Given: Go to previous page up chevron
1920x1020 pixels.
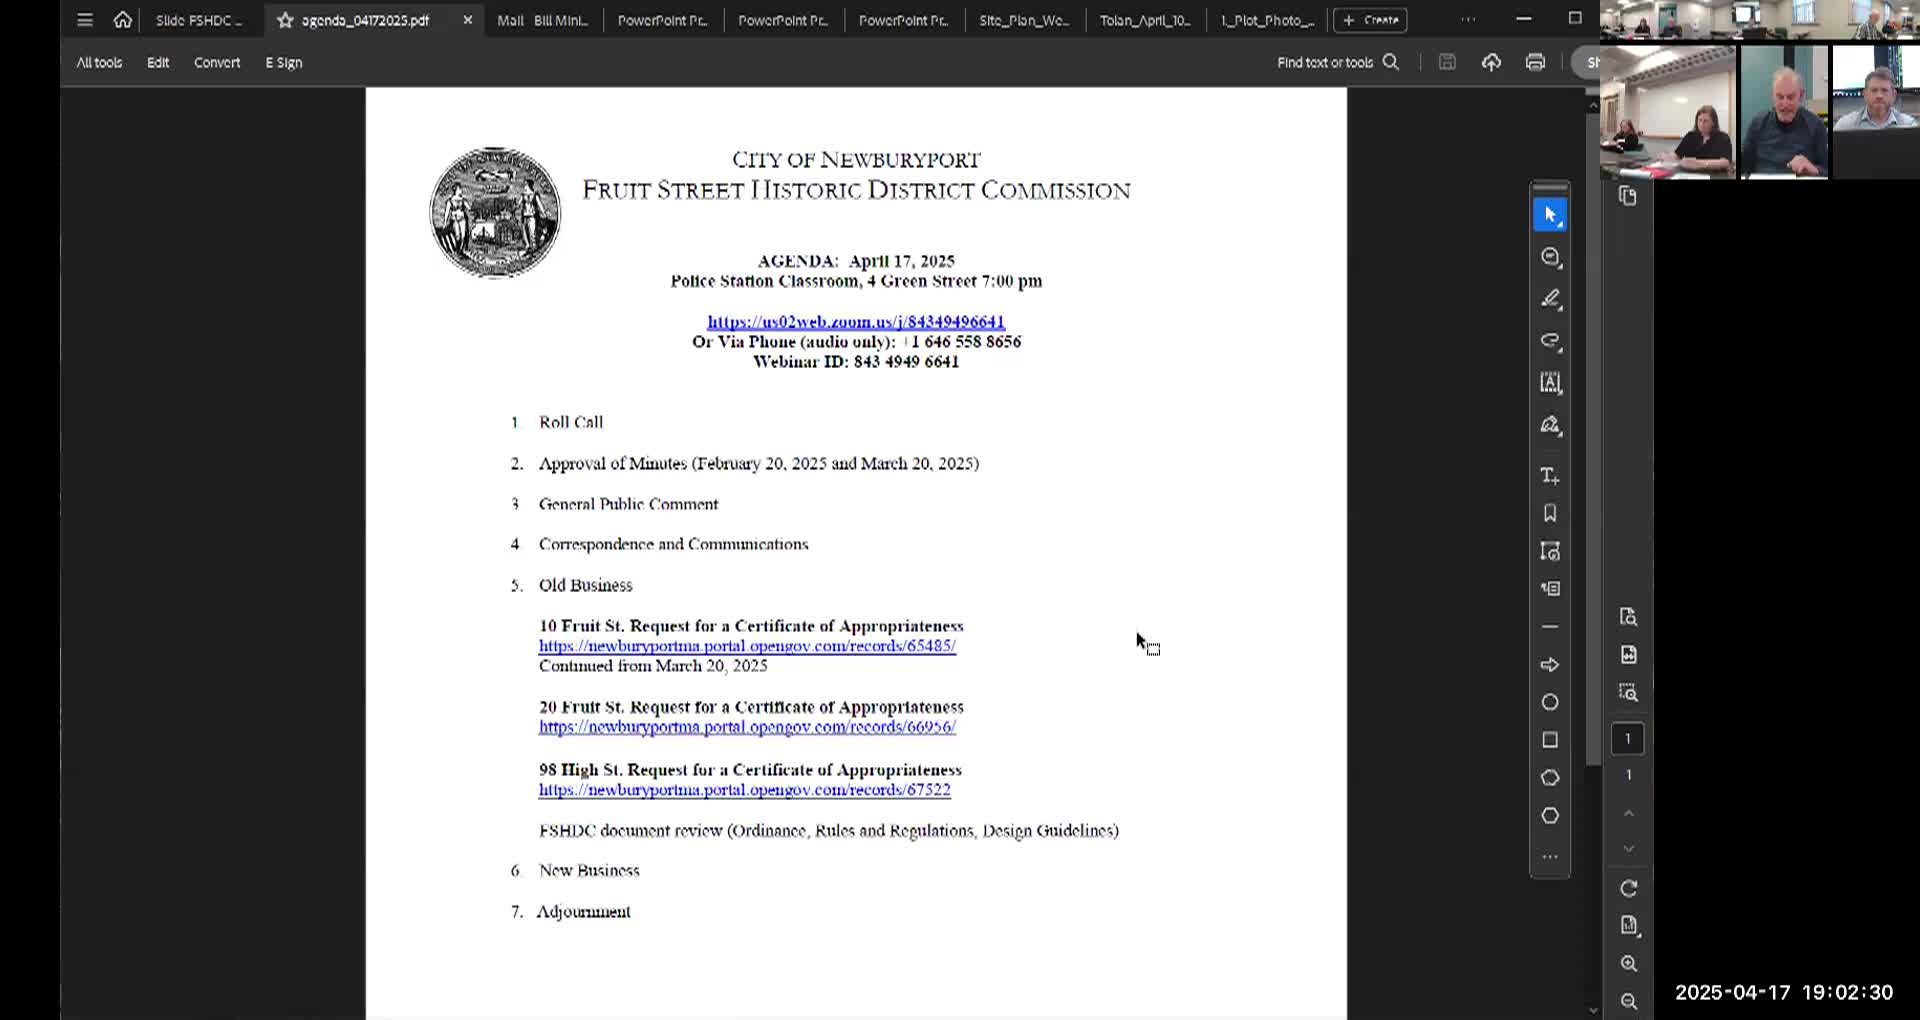Looking at the screenshot, I should tap(1628, 814).
